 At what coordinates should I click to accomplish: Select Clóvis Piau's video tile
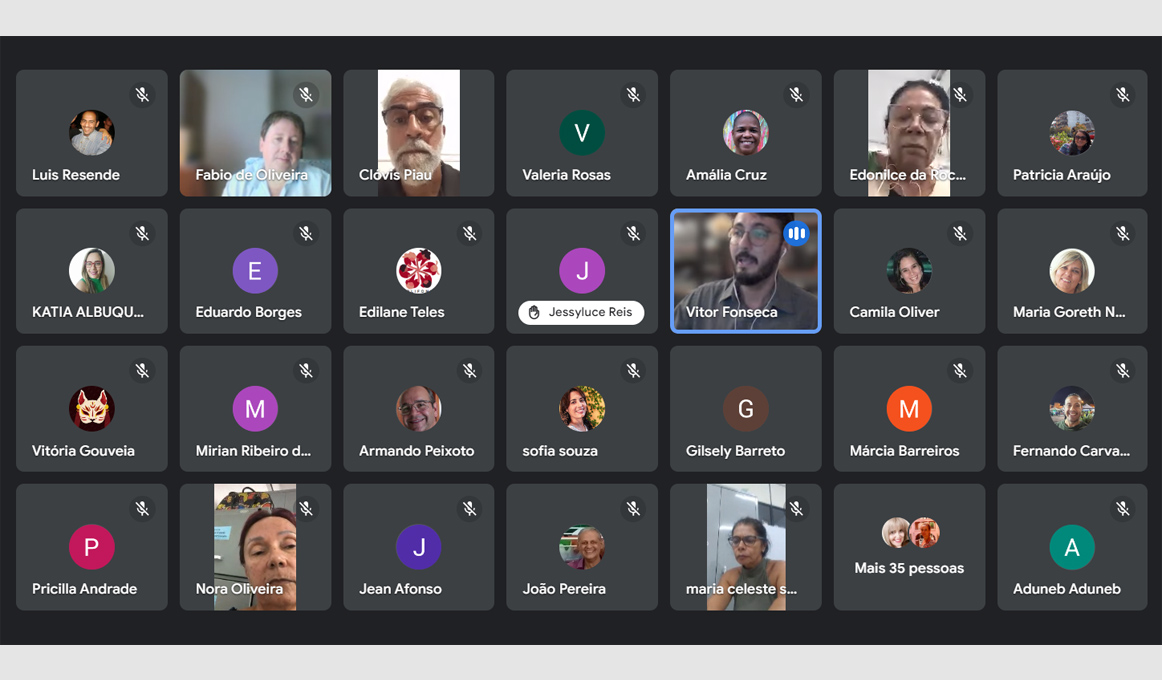(x=419, y=133)
